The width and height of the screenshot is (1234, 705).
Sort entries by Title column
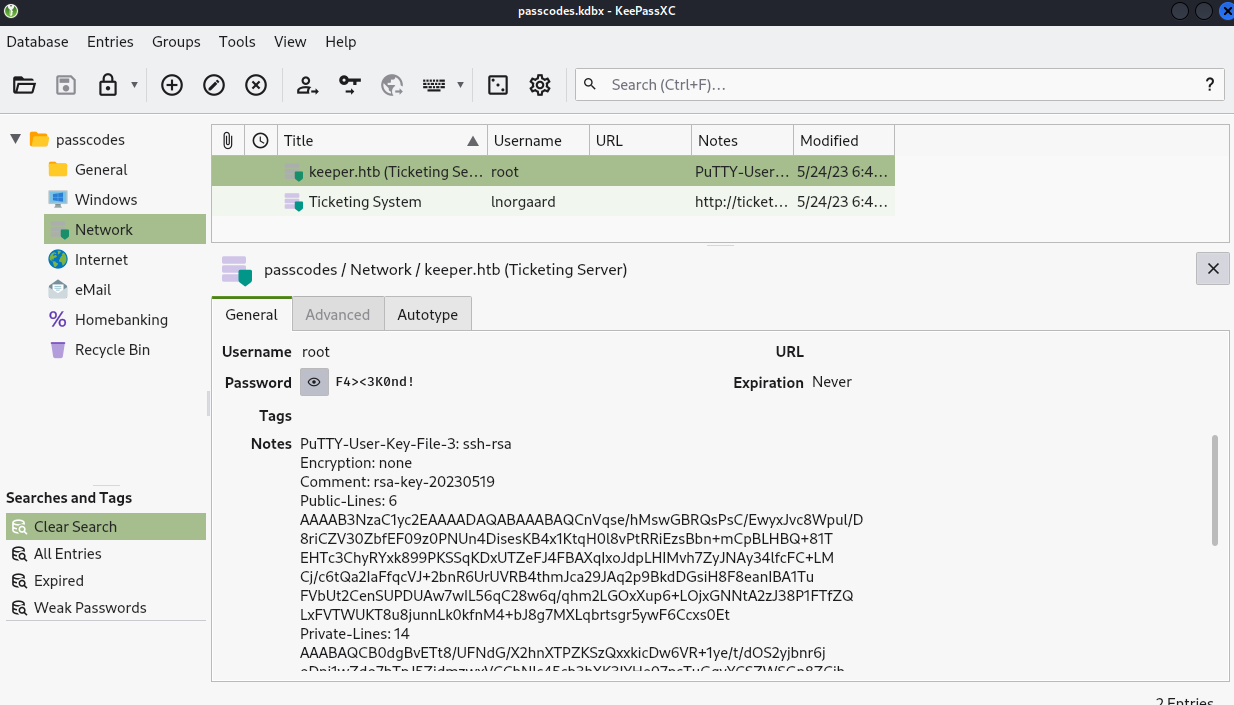[x=382, y=140]
